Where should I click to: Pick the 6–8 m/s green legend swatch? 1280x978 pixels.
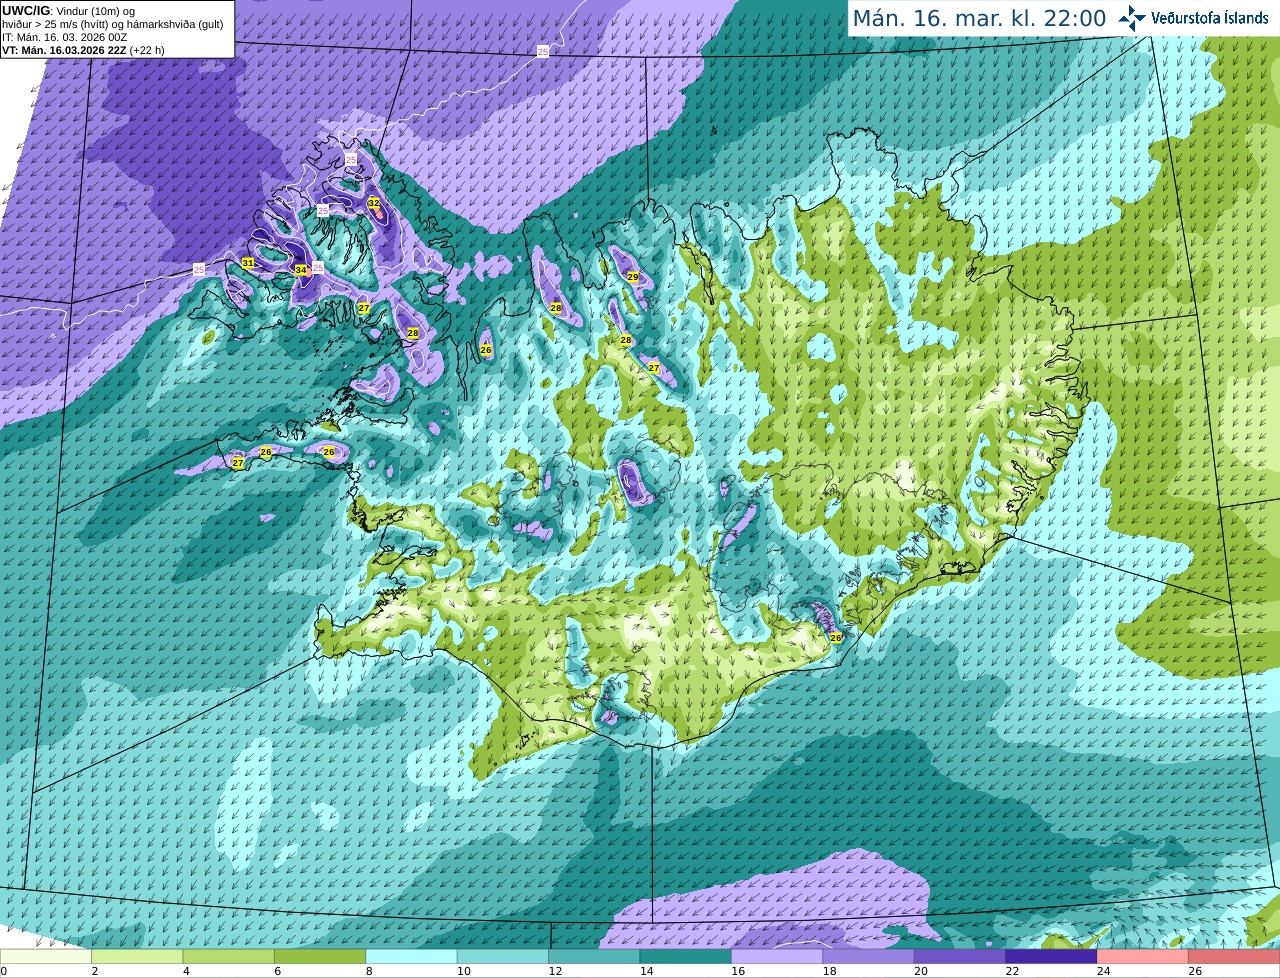pyautogui.click(x=320, y=957)
